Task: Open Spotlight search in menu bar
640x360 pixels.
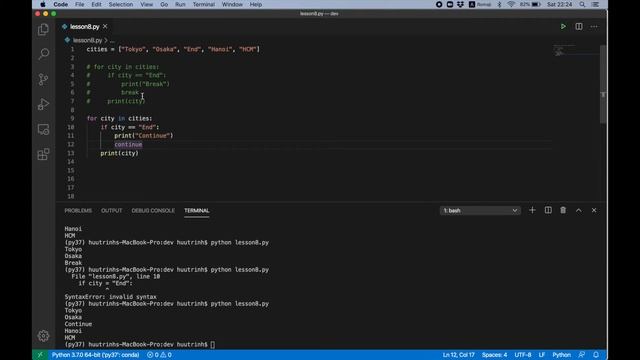Action: click(x=582, y=4)
